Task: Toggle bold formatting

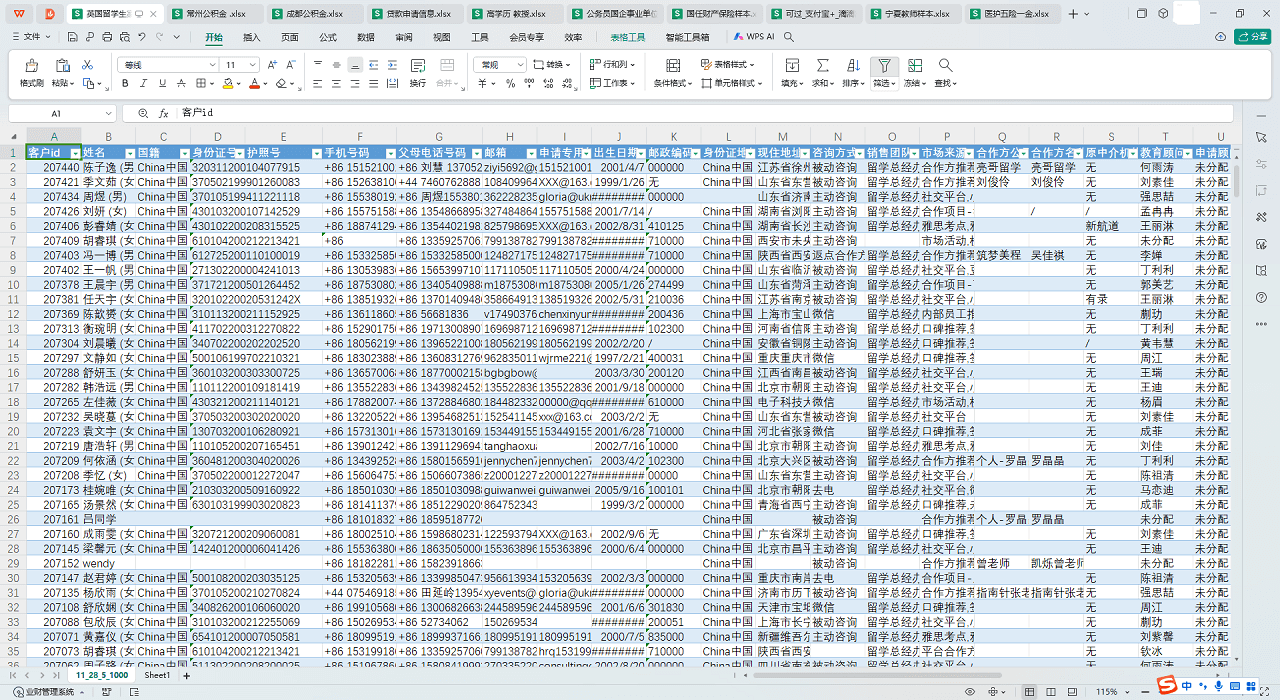Action: point(125,84)
